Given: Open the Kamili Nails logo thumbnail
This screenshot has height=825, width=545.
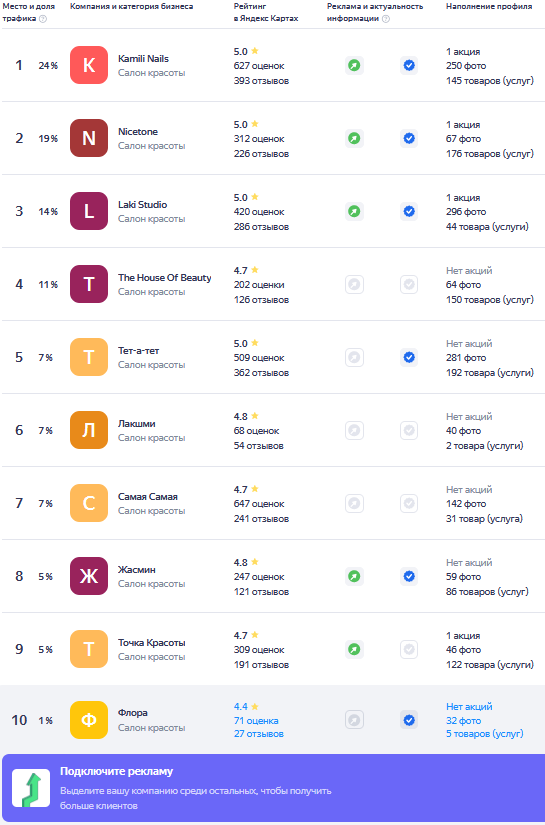Looking at the screenshot, I should coord(89,65).
